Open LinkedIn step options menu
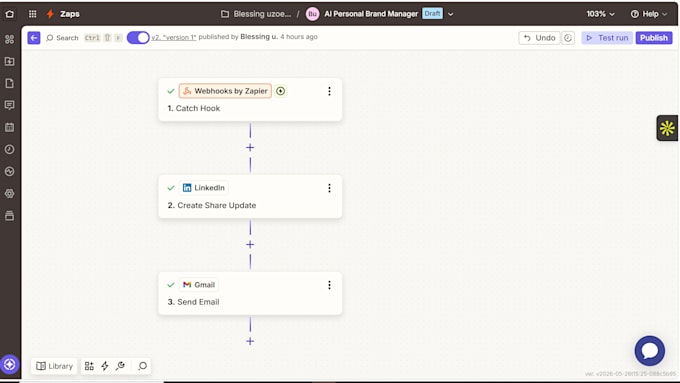Viewport: 680px width, 383px height. 329,188
